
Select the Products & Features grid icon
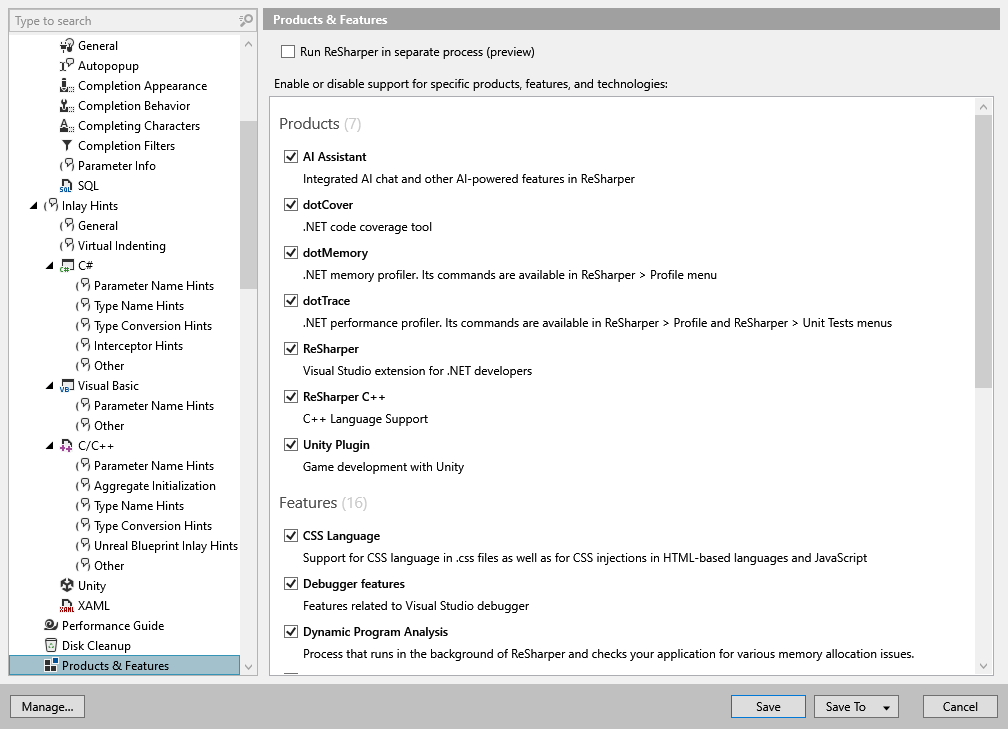[x=49, y=665]
